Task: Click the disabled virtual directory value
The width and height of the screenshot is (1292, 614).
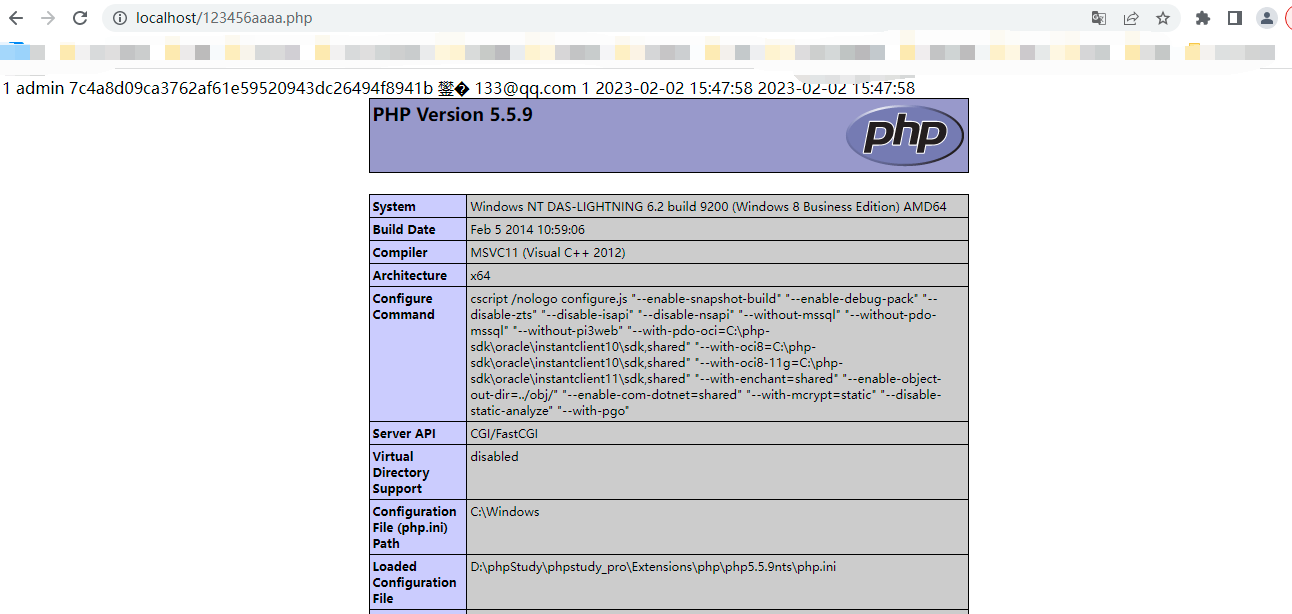Action: click(x=494, y=457)
